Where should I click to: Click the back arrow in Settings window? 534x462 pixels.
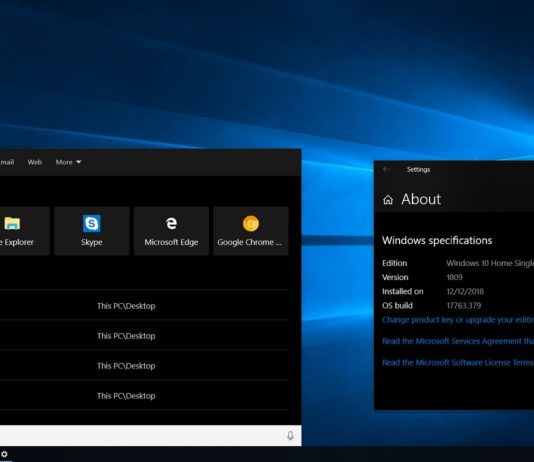(386, 169)
